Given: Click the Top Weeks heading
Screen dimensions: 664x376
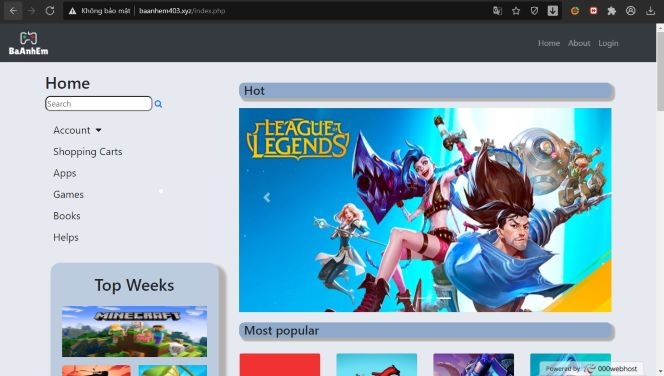Looking at the screenshot, I should [x=134, y=285].
